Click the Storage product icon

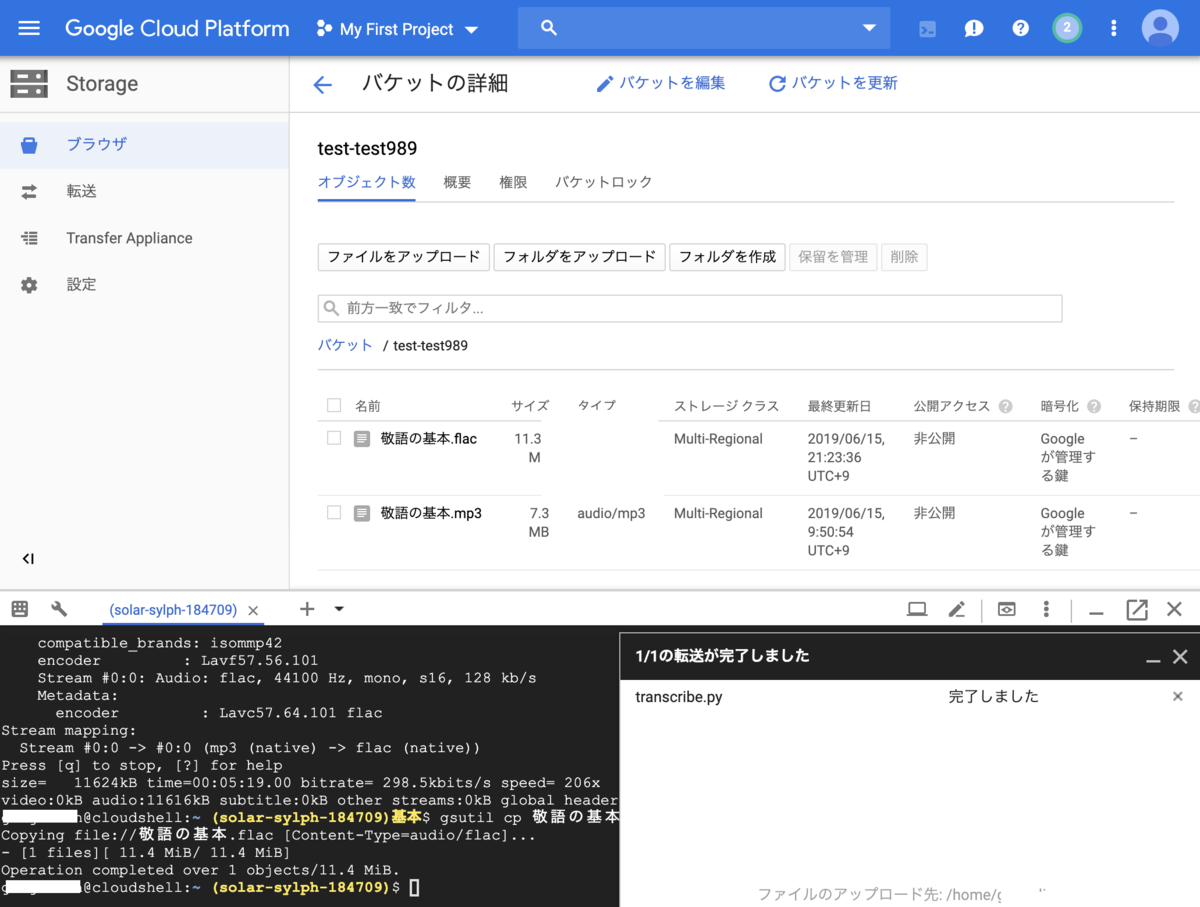tap(29, 84)
